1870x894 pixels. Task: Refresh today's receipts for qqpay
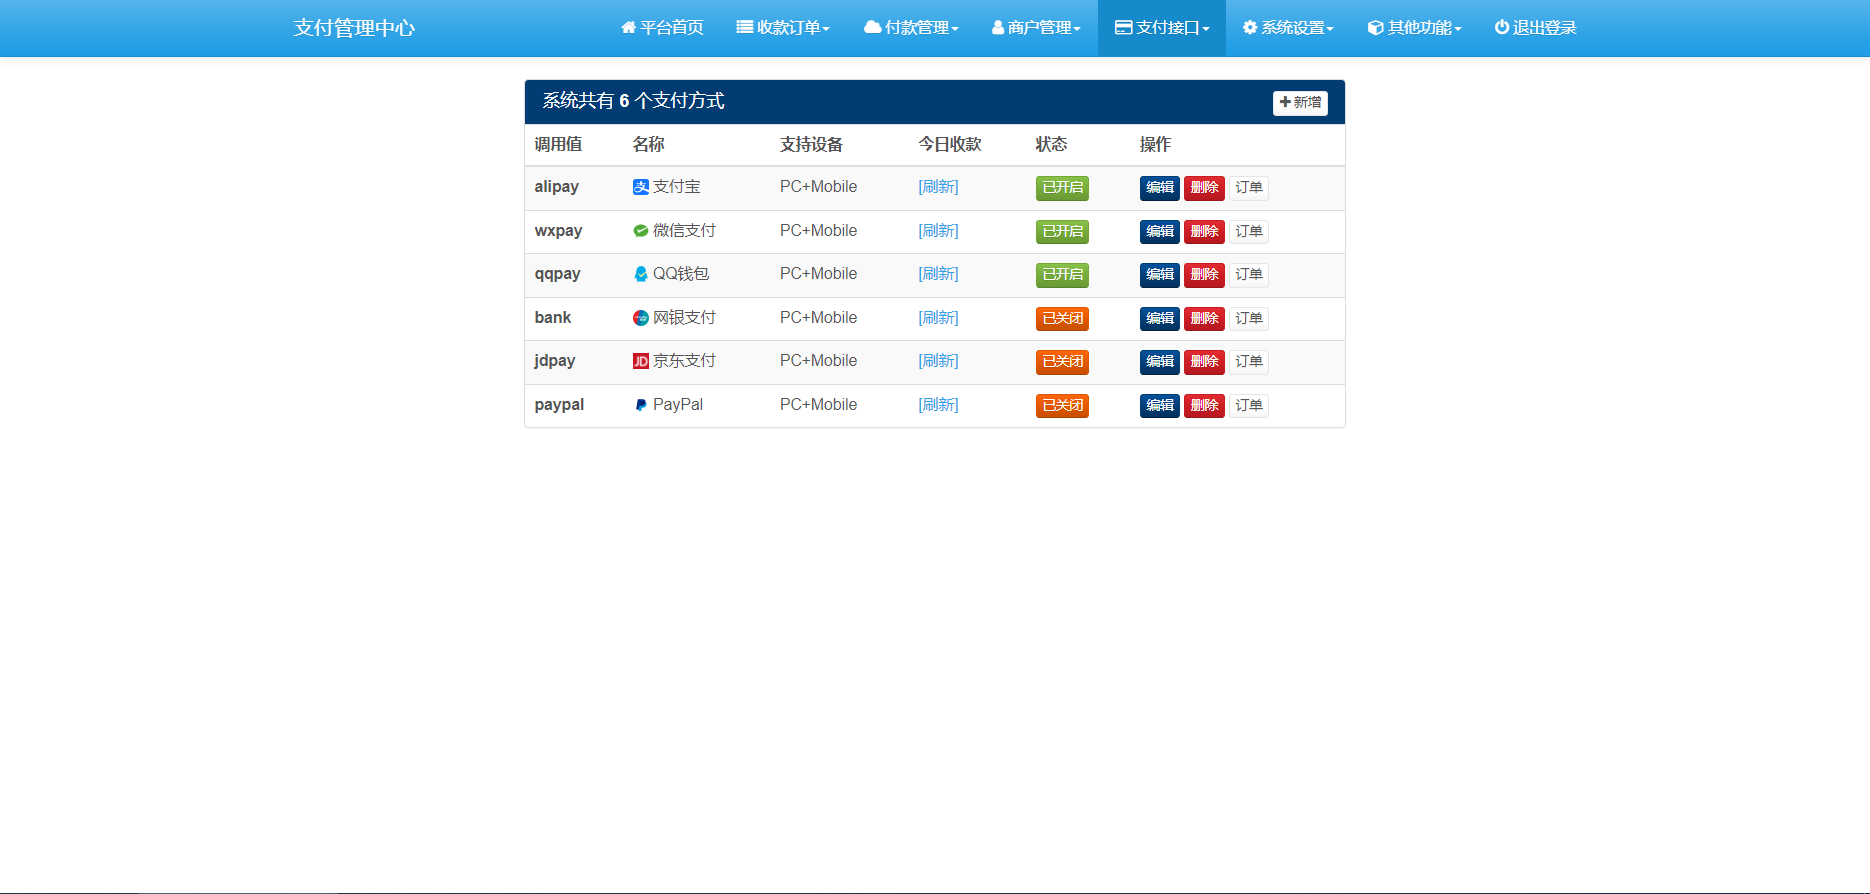(938, 274)
